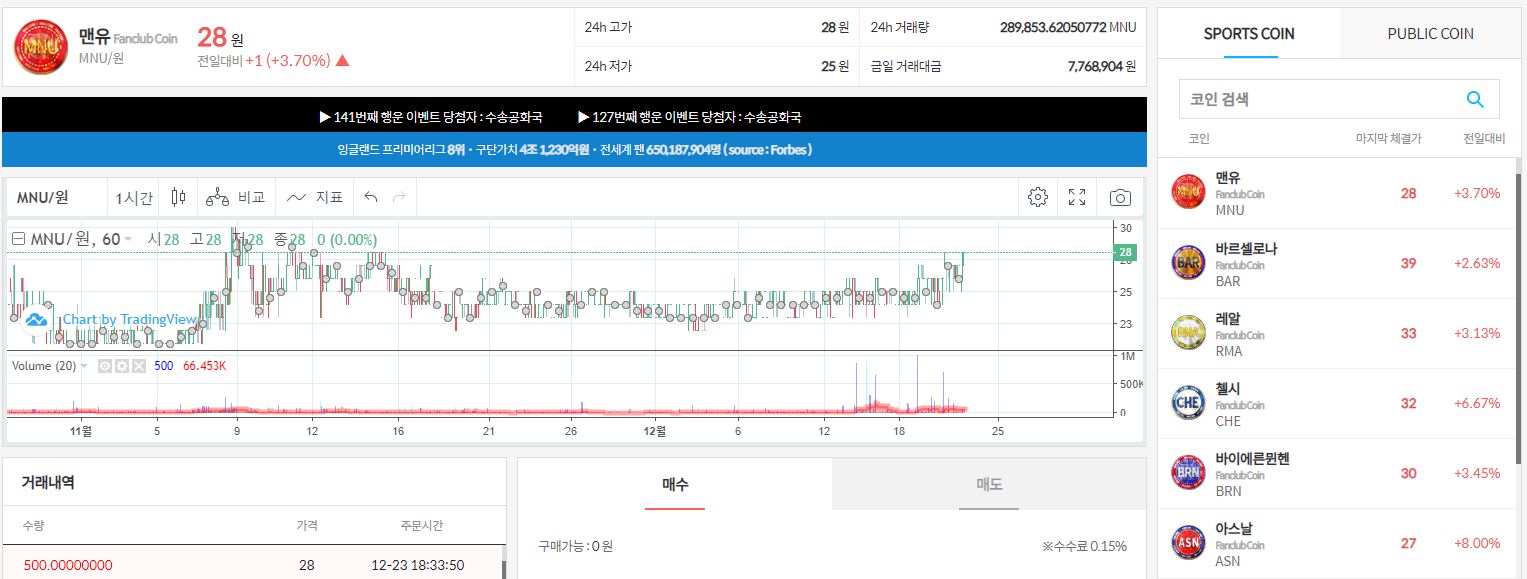Click the 전일대비 +1 (+3.70%) header value
This screenshot has height=579, width=1527.
274,60
